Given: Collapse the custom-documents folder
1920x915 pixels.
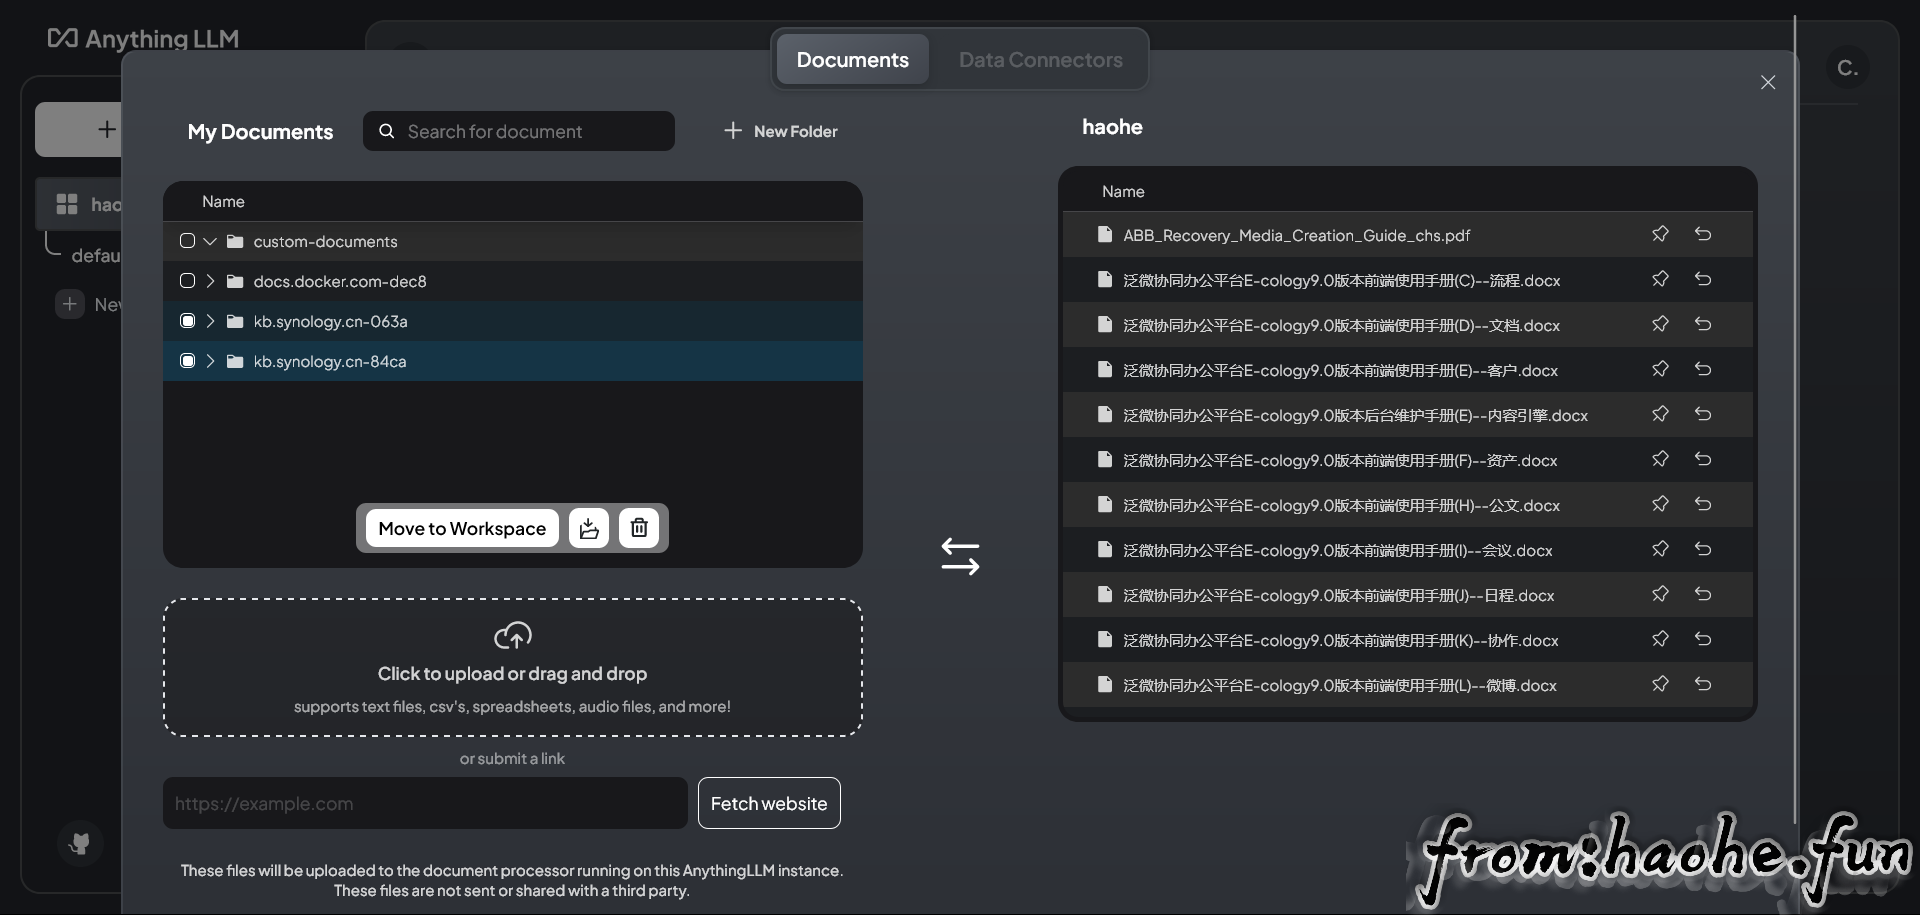Looking at the screenshot, I should click(x=210, y=241).
